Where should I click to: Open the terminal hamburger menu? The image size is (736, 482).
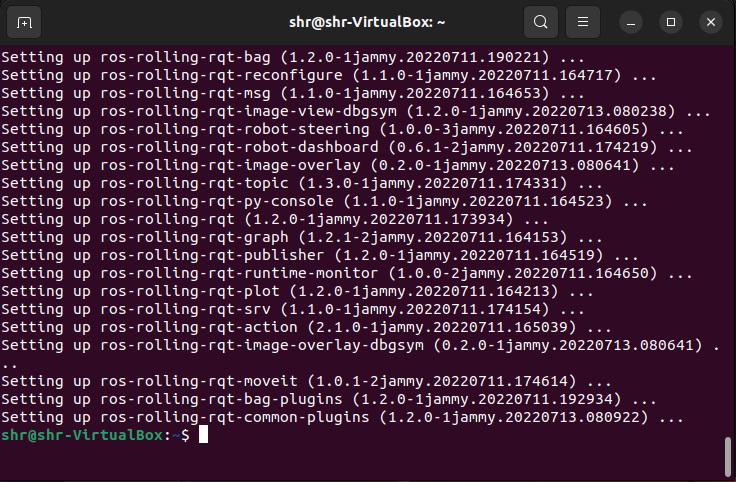[583, 22]
